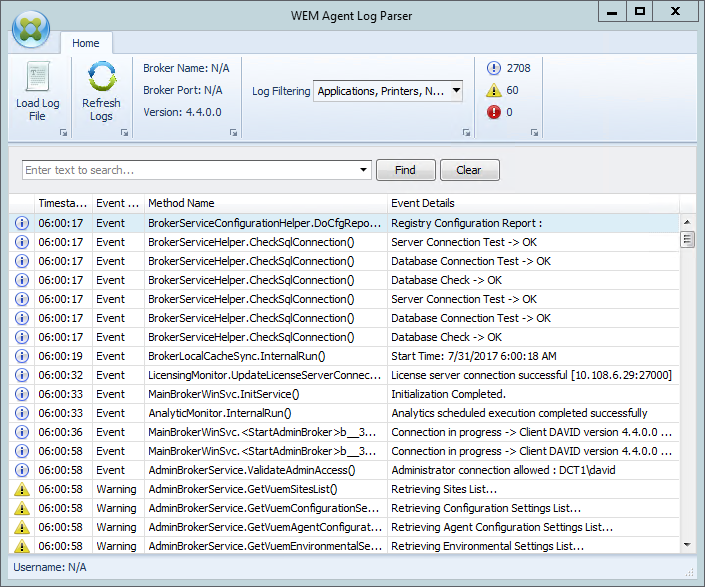
Task: Click info icon of Registry Configuration Report row
Action: click(22, 223)
